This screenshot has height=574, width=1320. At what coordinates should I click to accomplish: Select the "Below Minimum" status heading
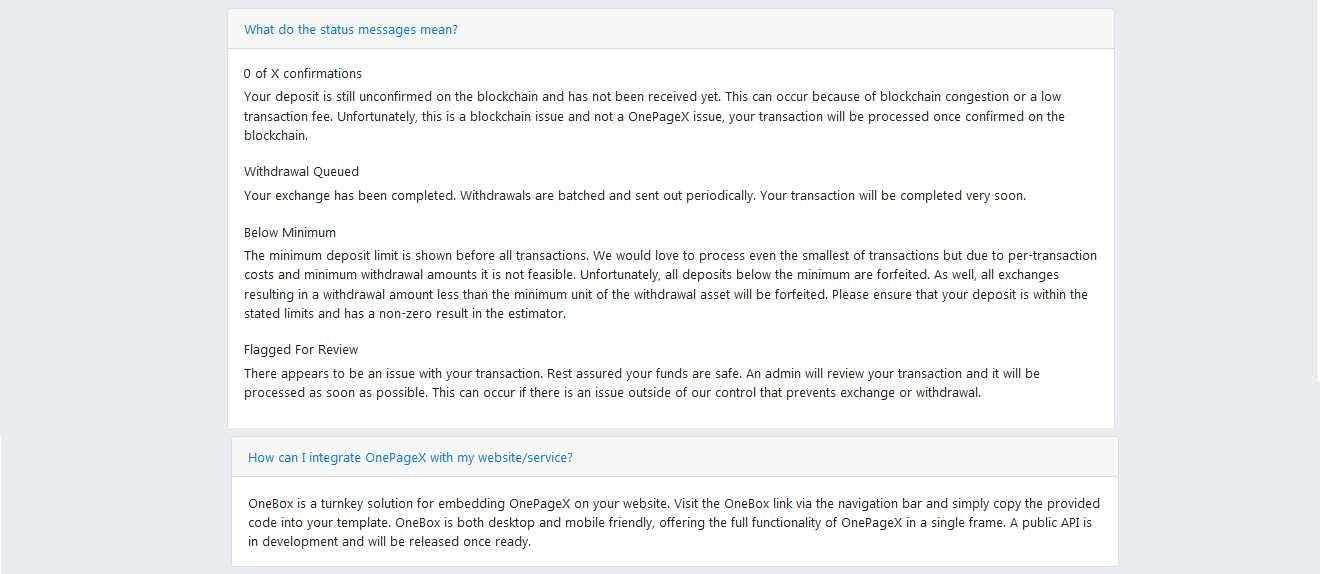coord(289,233)
